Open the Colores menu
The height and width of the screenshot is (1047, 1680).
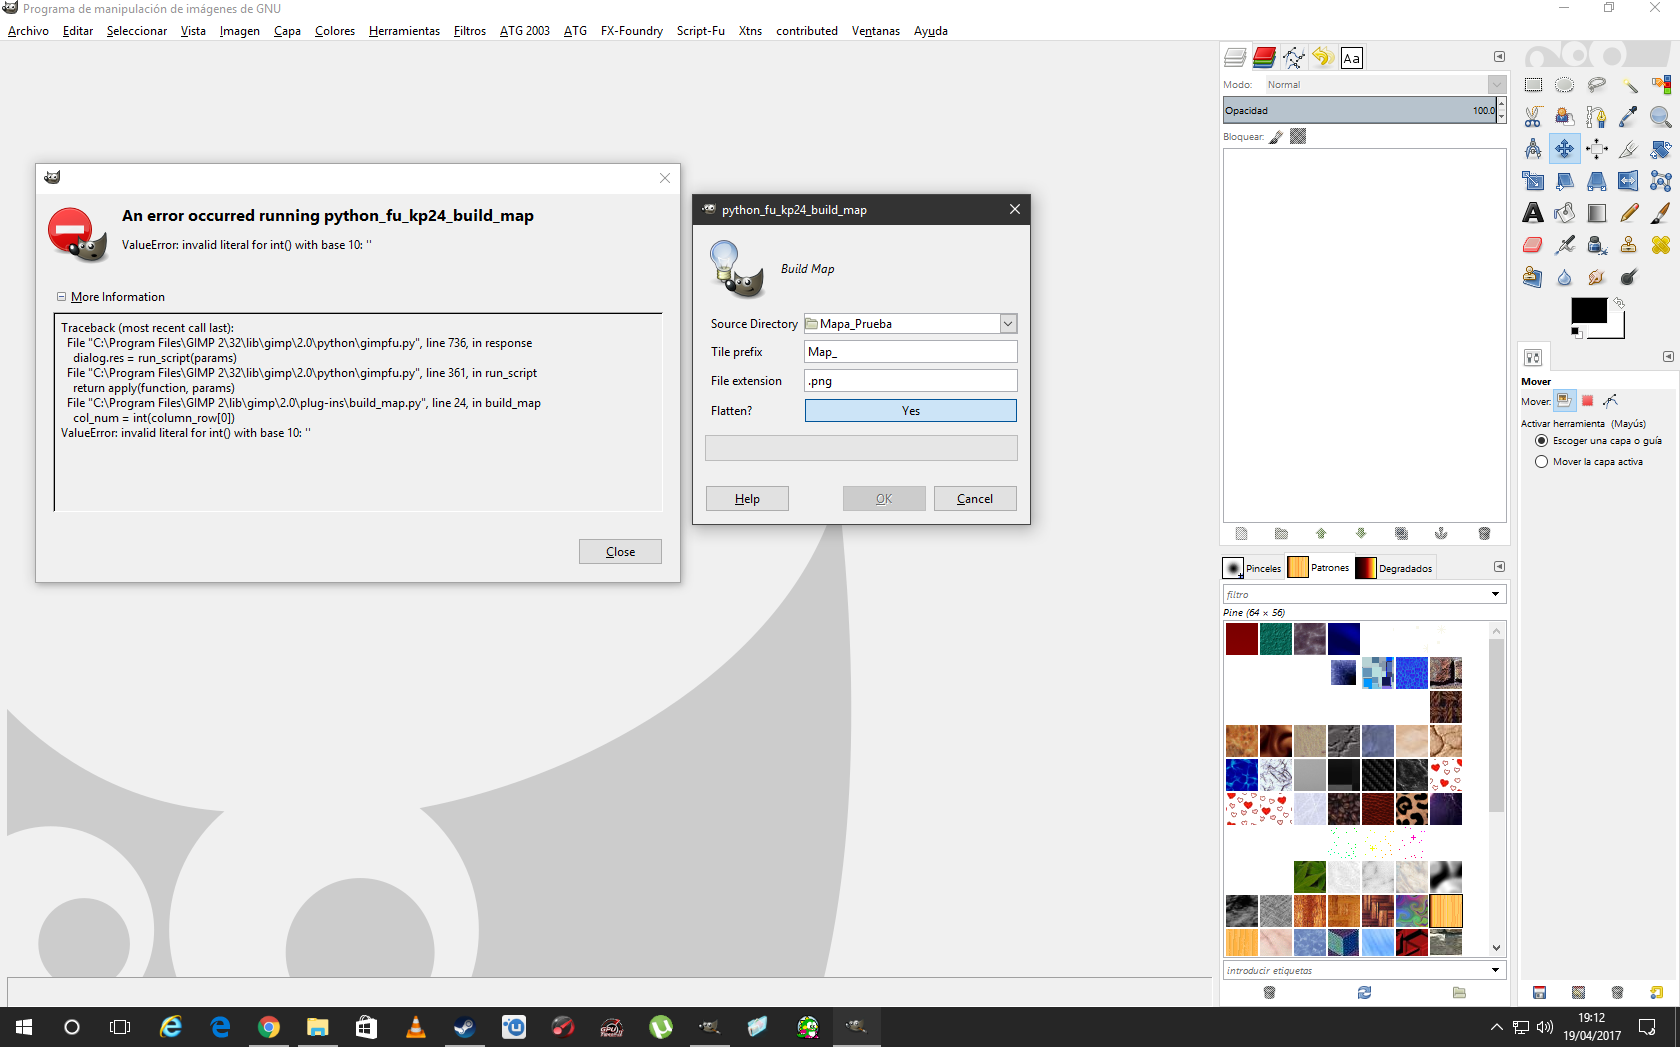(x=335, y=31)
